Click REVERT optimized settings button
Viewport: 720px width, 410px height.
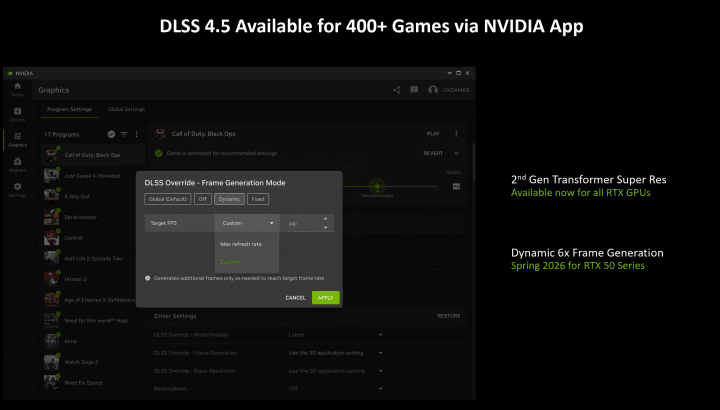[x=433, y=153]
